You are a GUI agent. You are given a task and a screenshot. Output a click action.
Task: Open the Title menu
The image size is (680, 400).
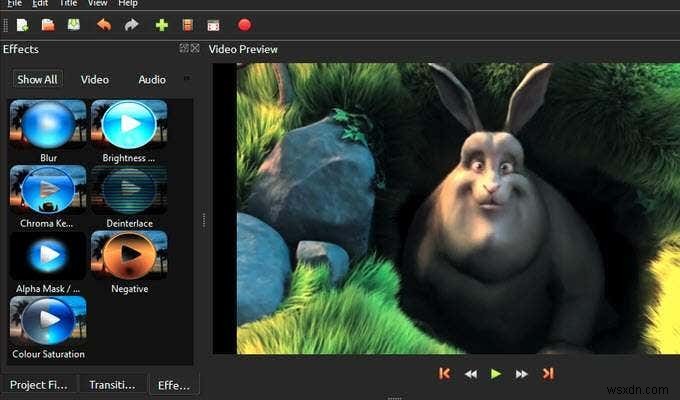[68, 3]
